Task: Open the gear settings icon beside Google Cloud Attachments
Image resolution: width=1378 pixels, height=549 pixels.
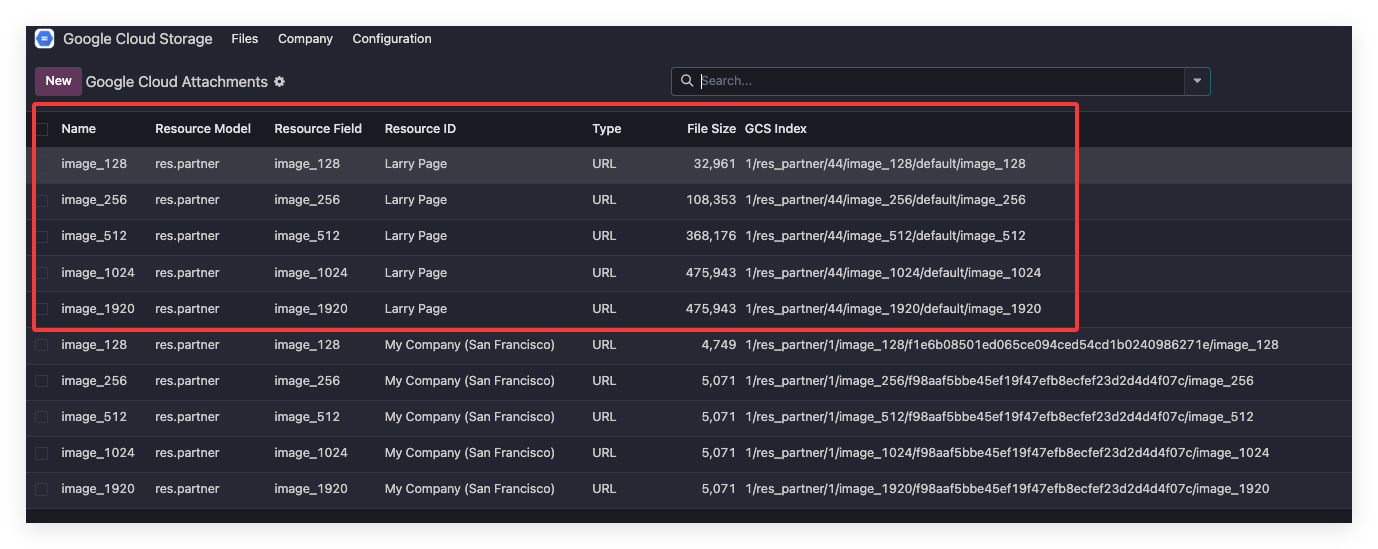Action: click(280, 82)
